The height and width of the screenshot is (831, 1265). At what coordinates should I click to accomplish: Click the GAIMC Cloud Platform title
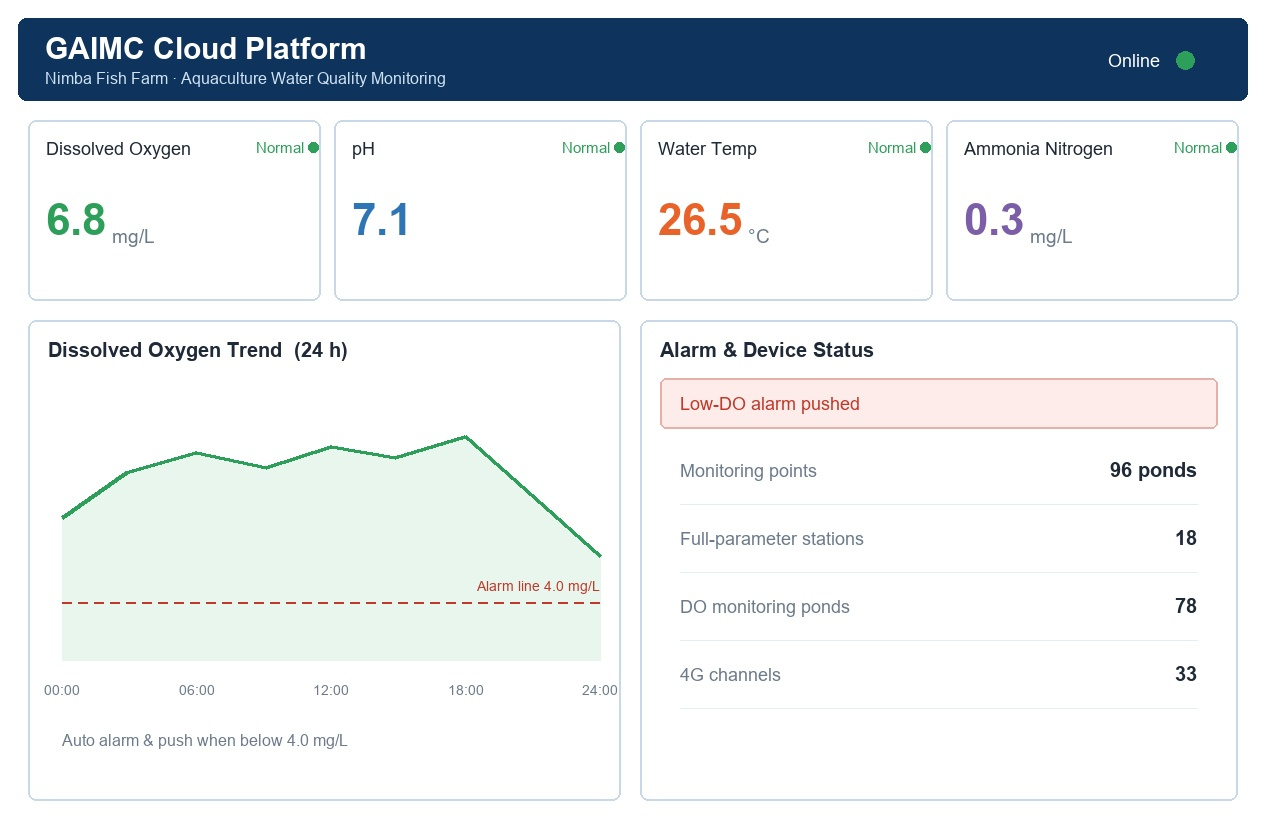point(206,49)
